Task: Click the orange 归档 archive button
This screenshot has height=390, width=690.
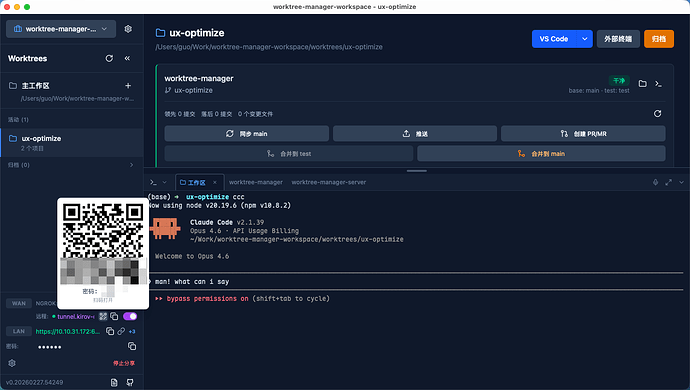Action: click(x=659, y=39)
